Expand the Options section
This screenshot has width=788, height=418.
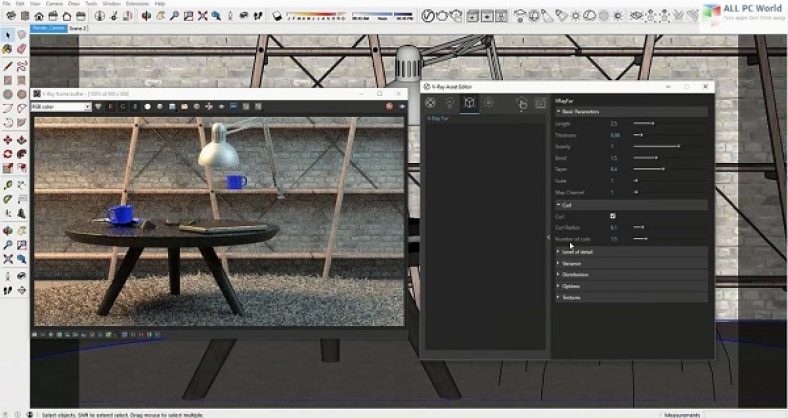point(631,286)
